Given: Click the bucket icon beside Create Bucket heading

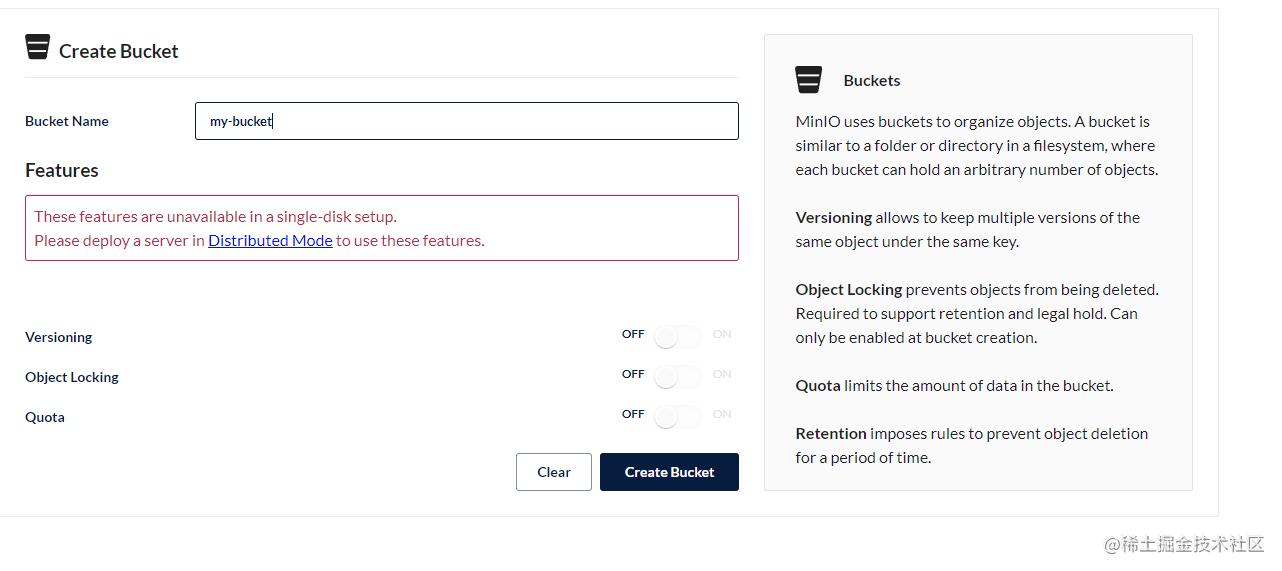Looking at the screenshot, I should 37,47.
